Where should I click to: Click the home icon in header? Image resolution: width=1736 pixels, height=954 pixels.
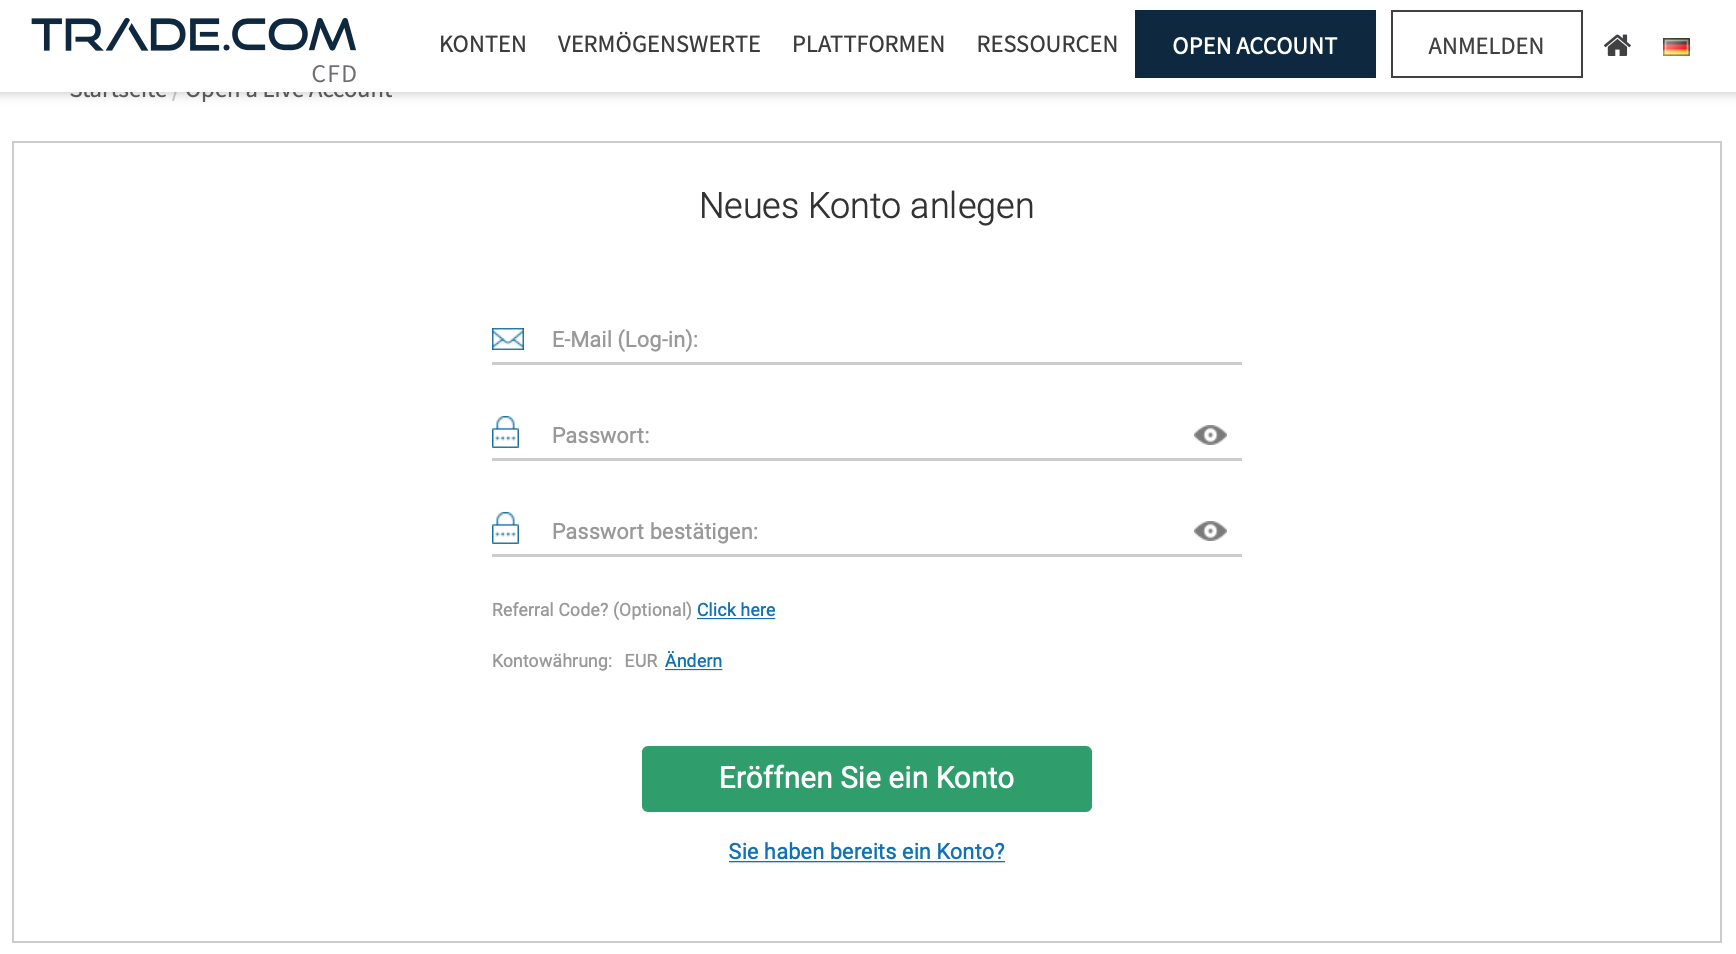point(1617,45)
